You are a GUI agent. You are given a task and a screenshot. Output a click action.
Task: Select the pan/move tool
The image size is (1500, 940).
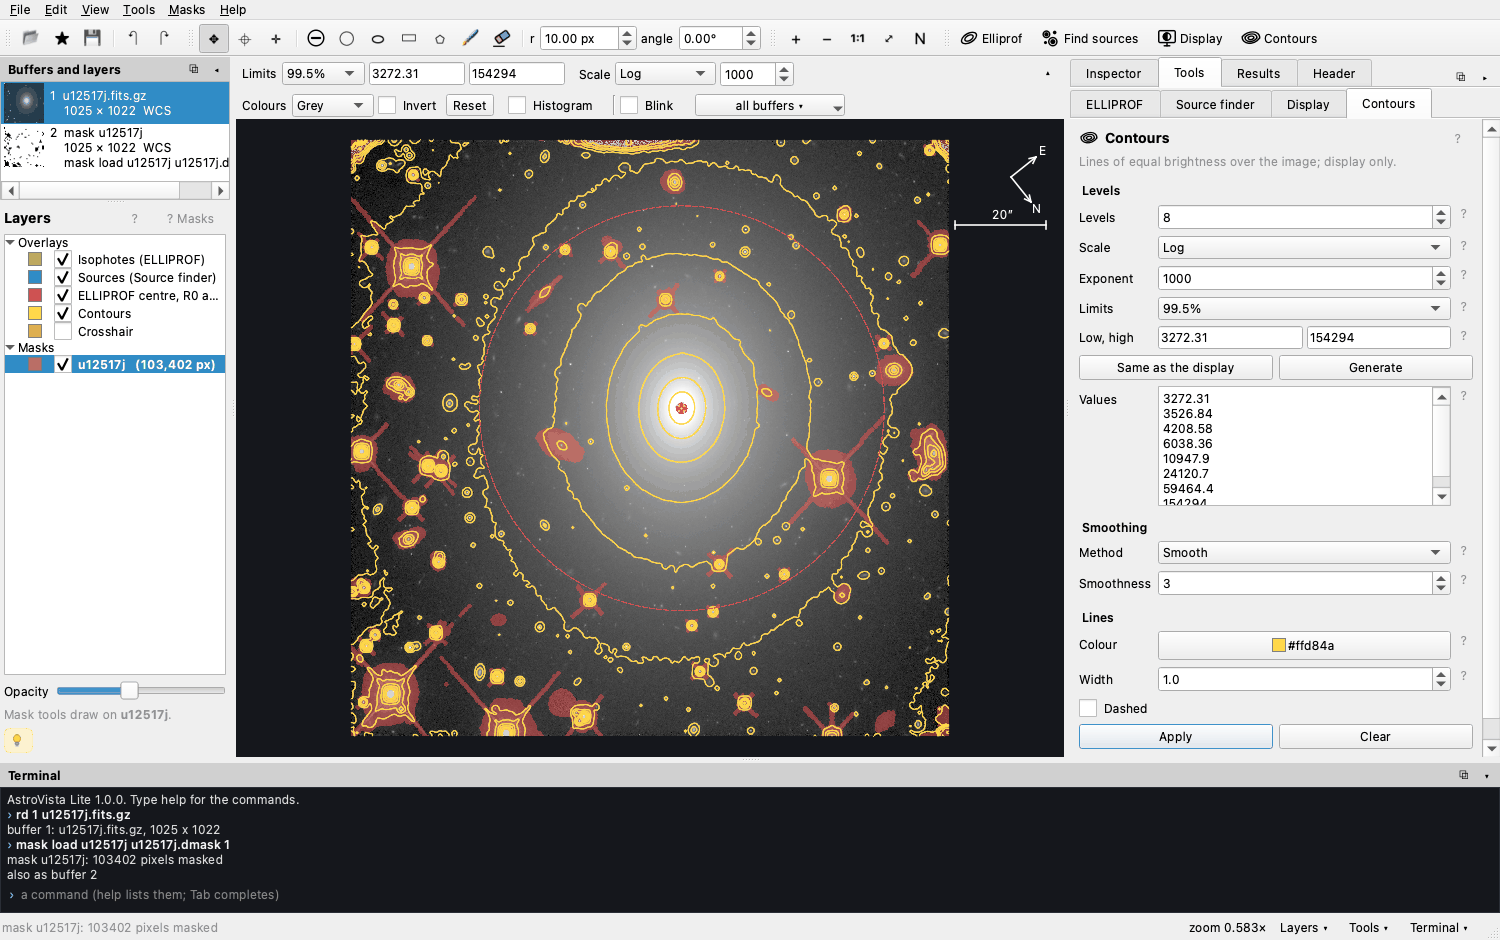[x=213, y=39]
